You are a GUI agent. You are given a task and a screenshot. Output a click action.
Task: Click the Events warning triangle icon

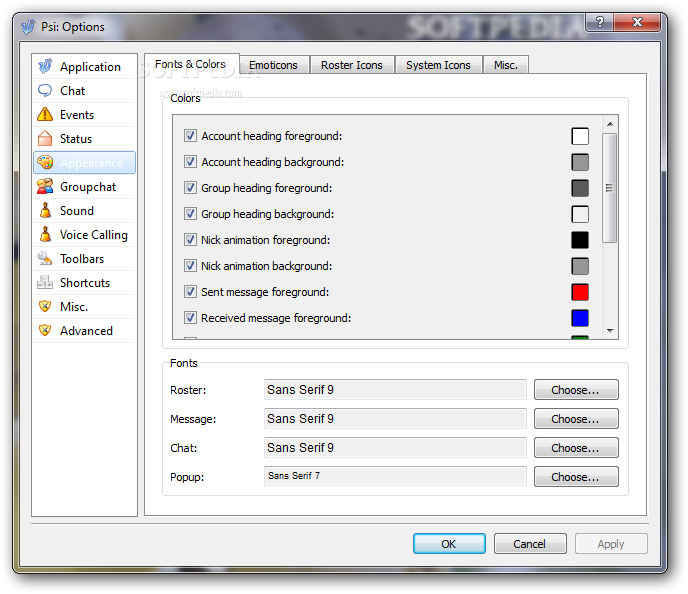point(45,114)
